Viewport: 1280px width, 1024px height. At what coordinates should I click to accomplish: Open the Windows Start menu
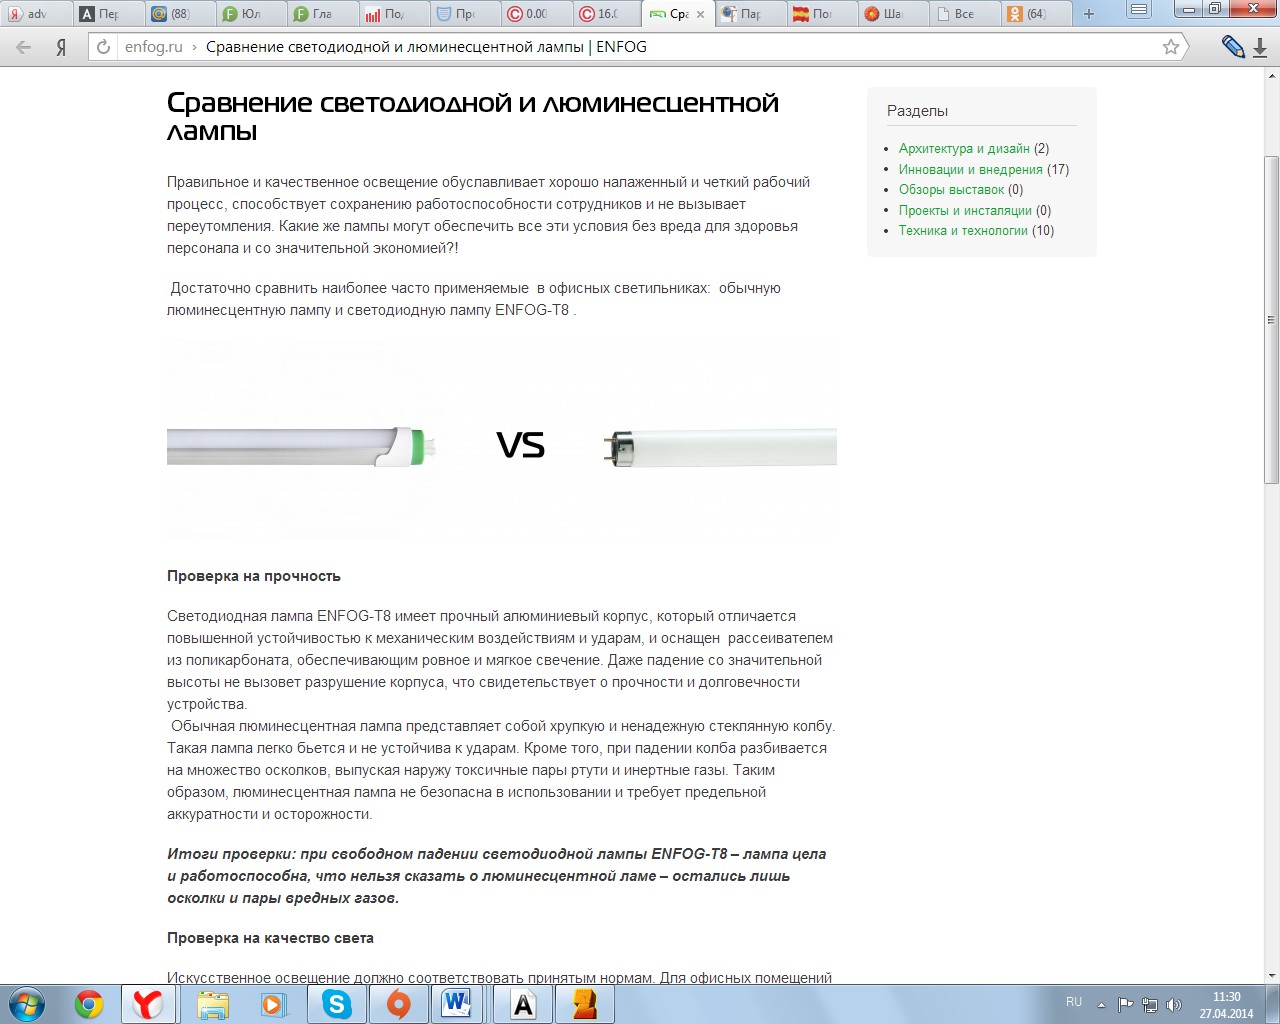click(x=27, y=1004)
